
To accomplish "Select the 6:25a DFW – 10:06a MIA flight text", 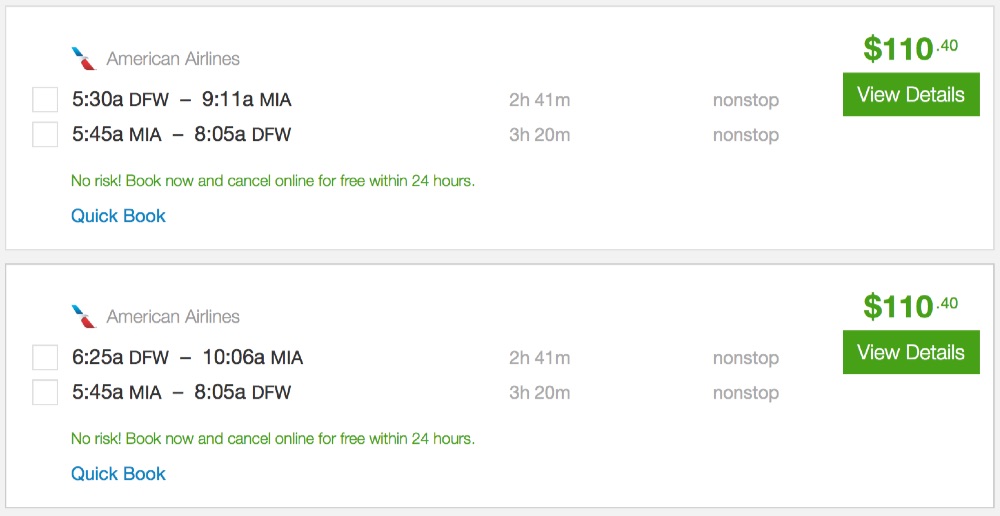I will pos(187,358).
